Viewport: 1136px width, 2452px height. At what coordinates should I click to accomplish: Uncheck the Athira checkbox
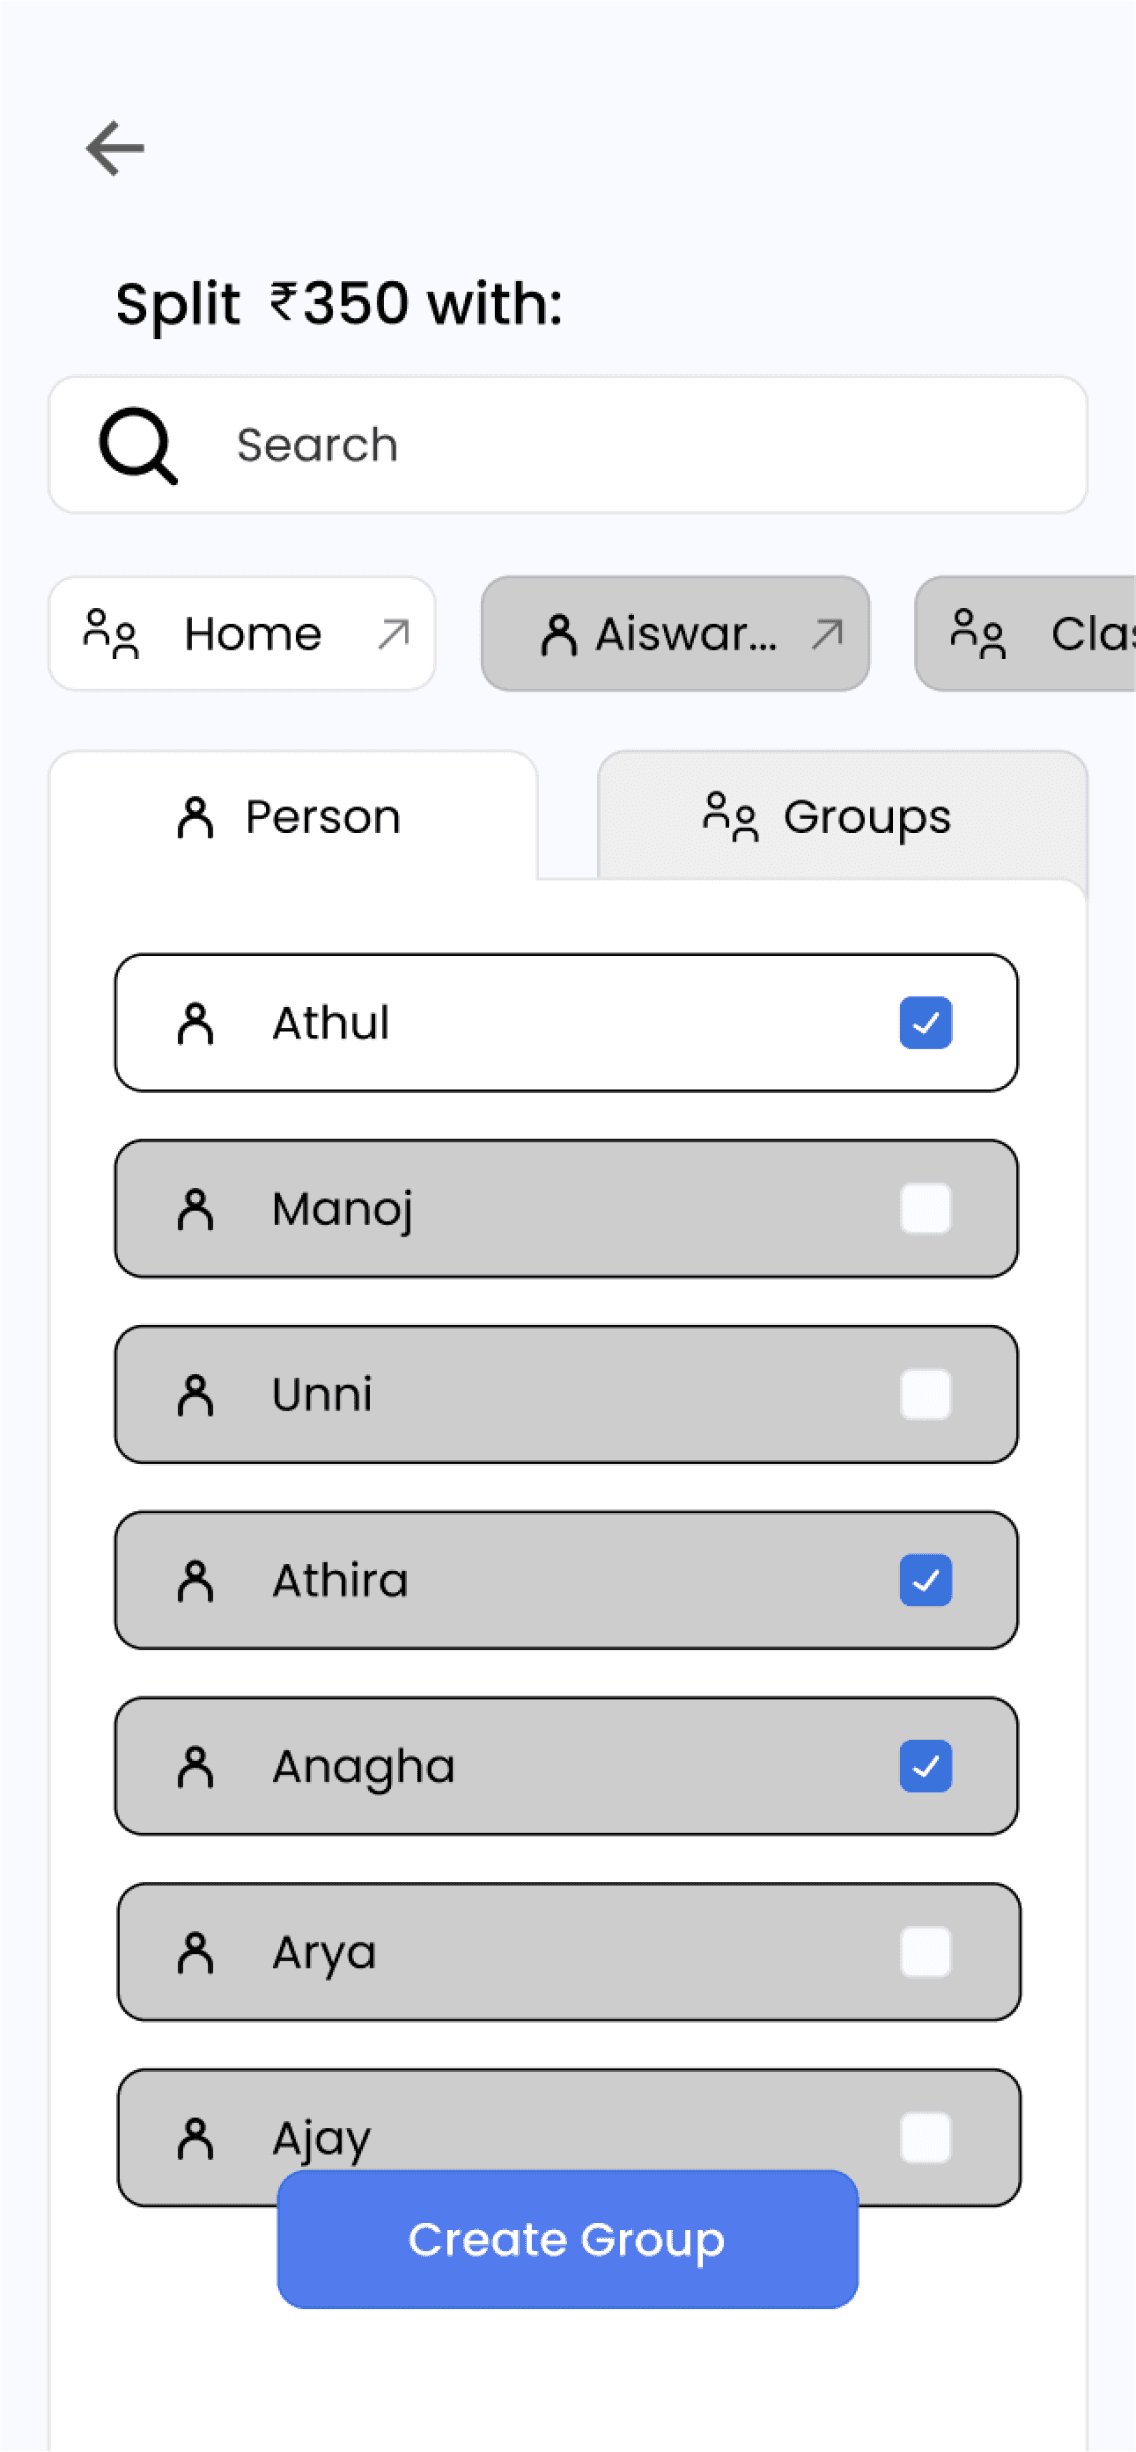click(926, 1581)
